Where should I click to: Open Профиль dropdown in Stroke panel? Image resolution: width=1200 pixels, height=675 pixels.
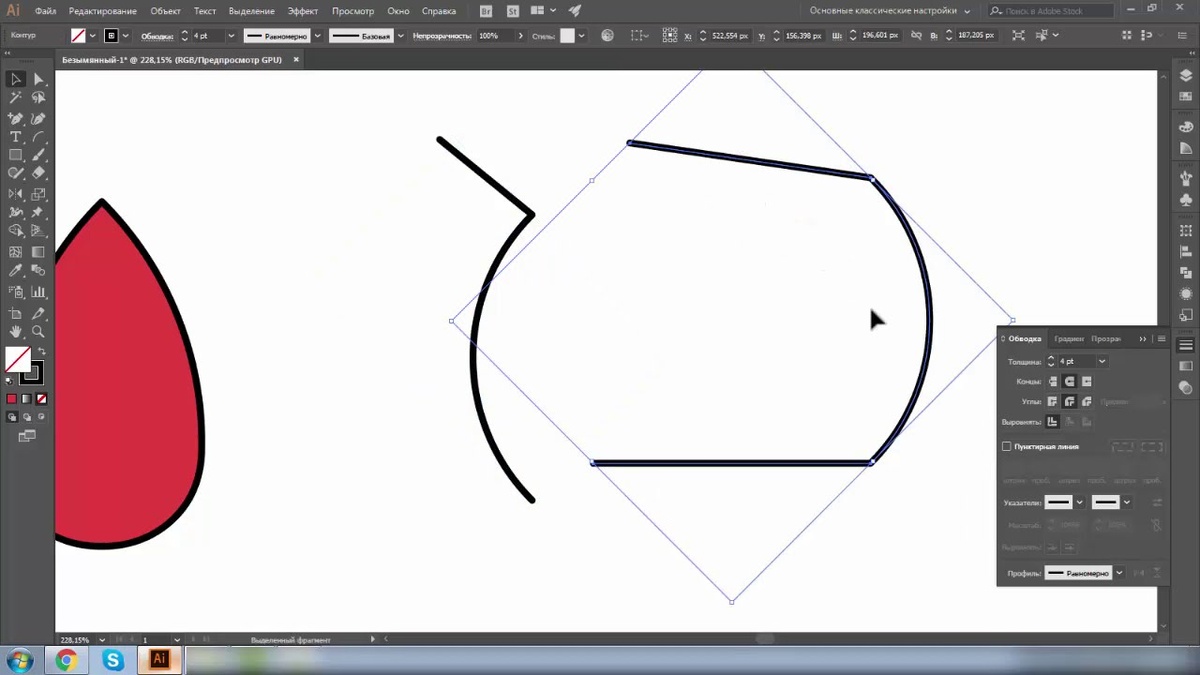[1119, 573]
